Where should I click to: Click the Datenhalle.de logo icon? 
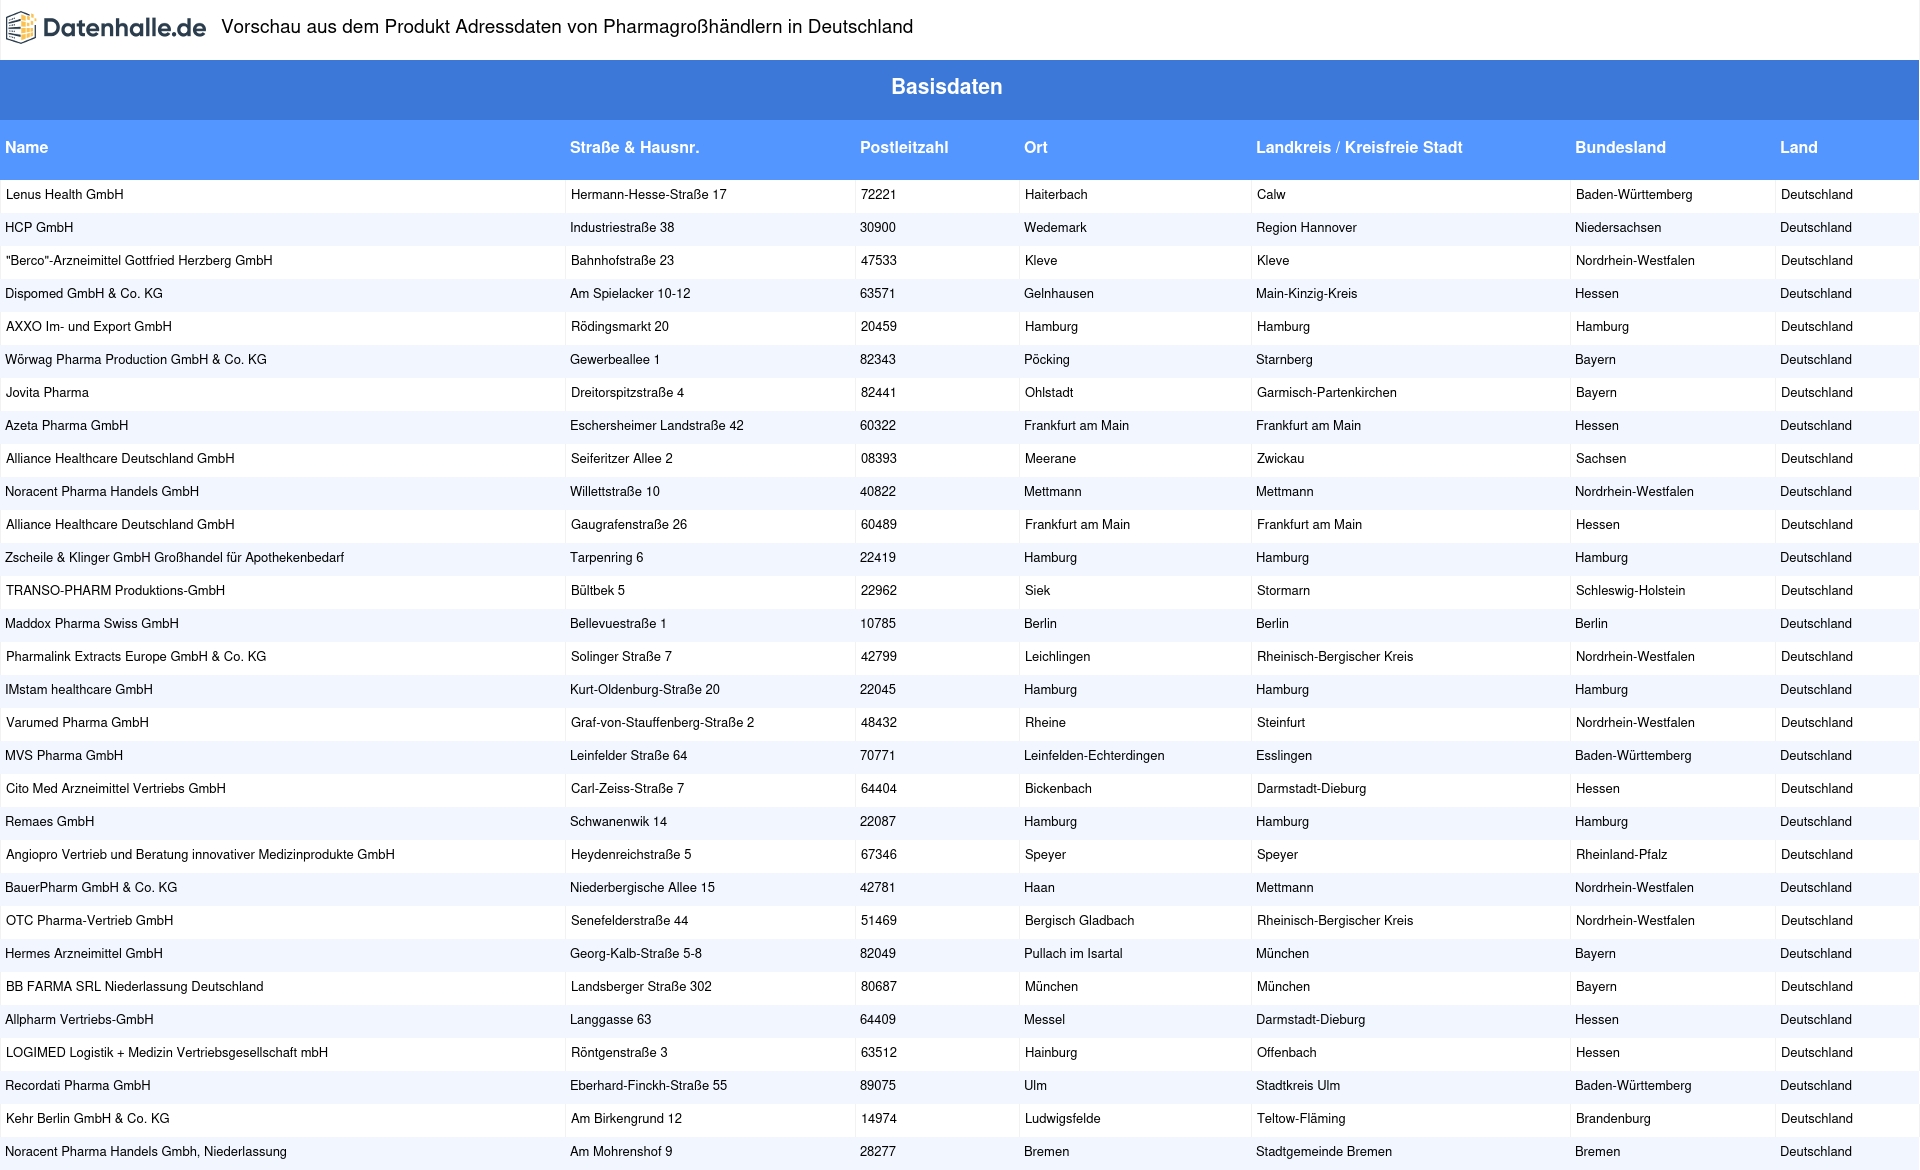pyautogui.click(x=20, y=28)
